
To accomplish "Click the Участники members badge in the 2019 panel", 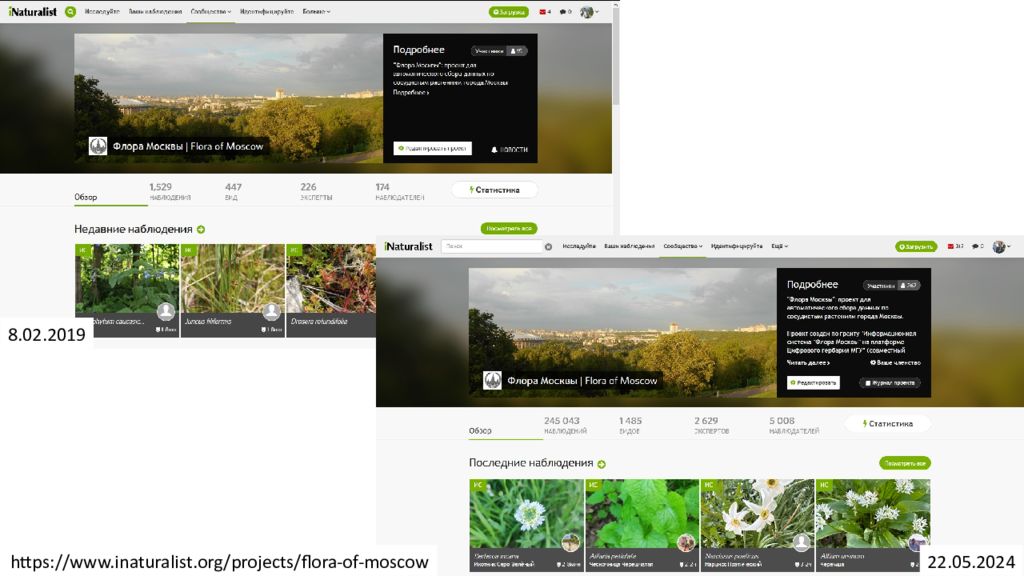I will point(499,50).
